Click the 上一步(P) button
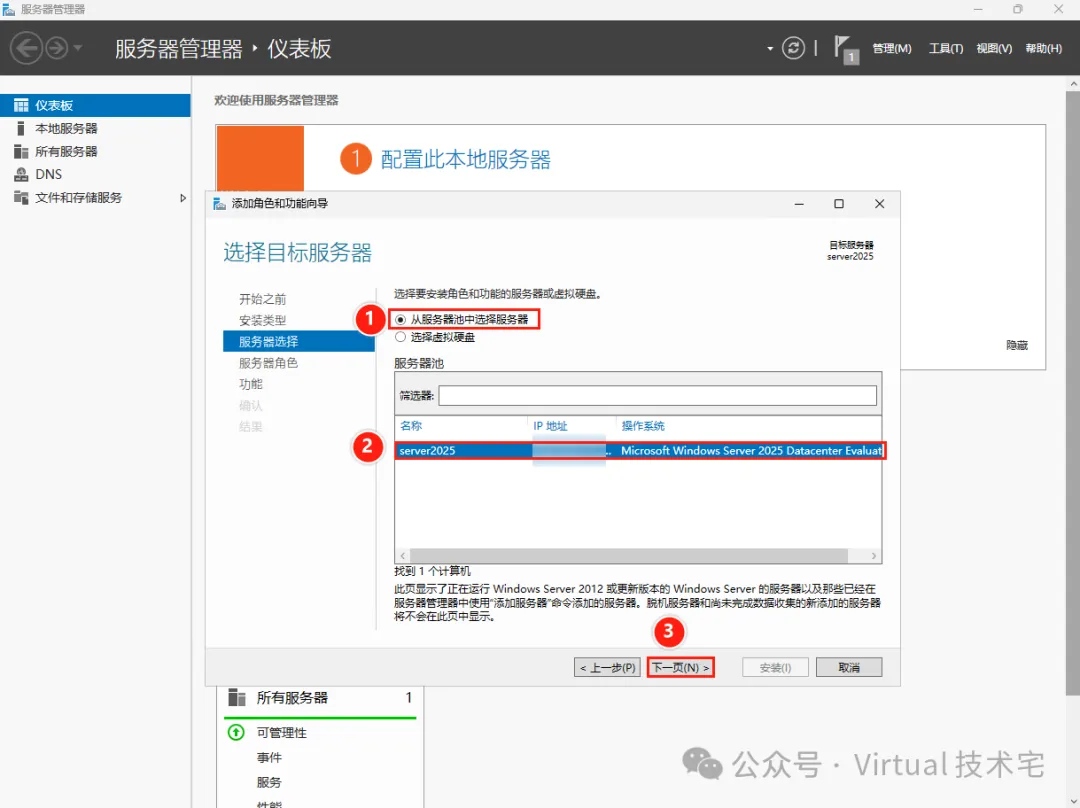 coord(607,667)
